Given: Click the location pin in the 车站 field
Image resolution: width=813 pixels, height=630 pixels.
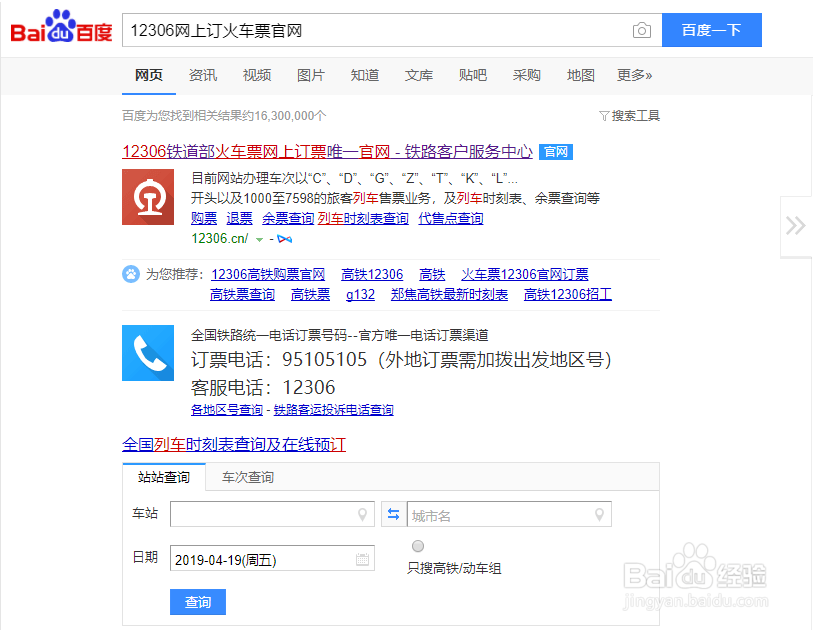Looking at the screenshot, I should point(362,513).
